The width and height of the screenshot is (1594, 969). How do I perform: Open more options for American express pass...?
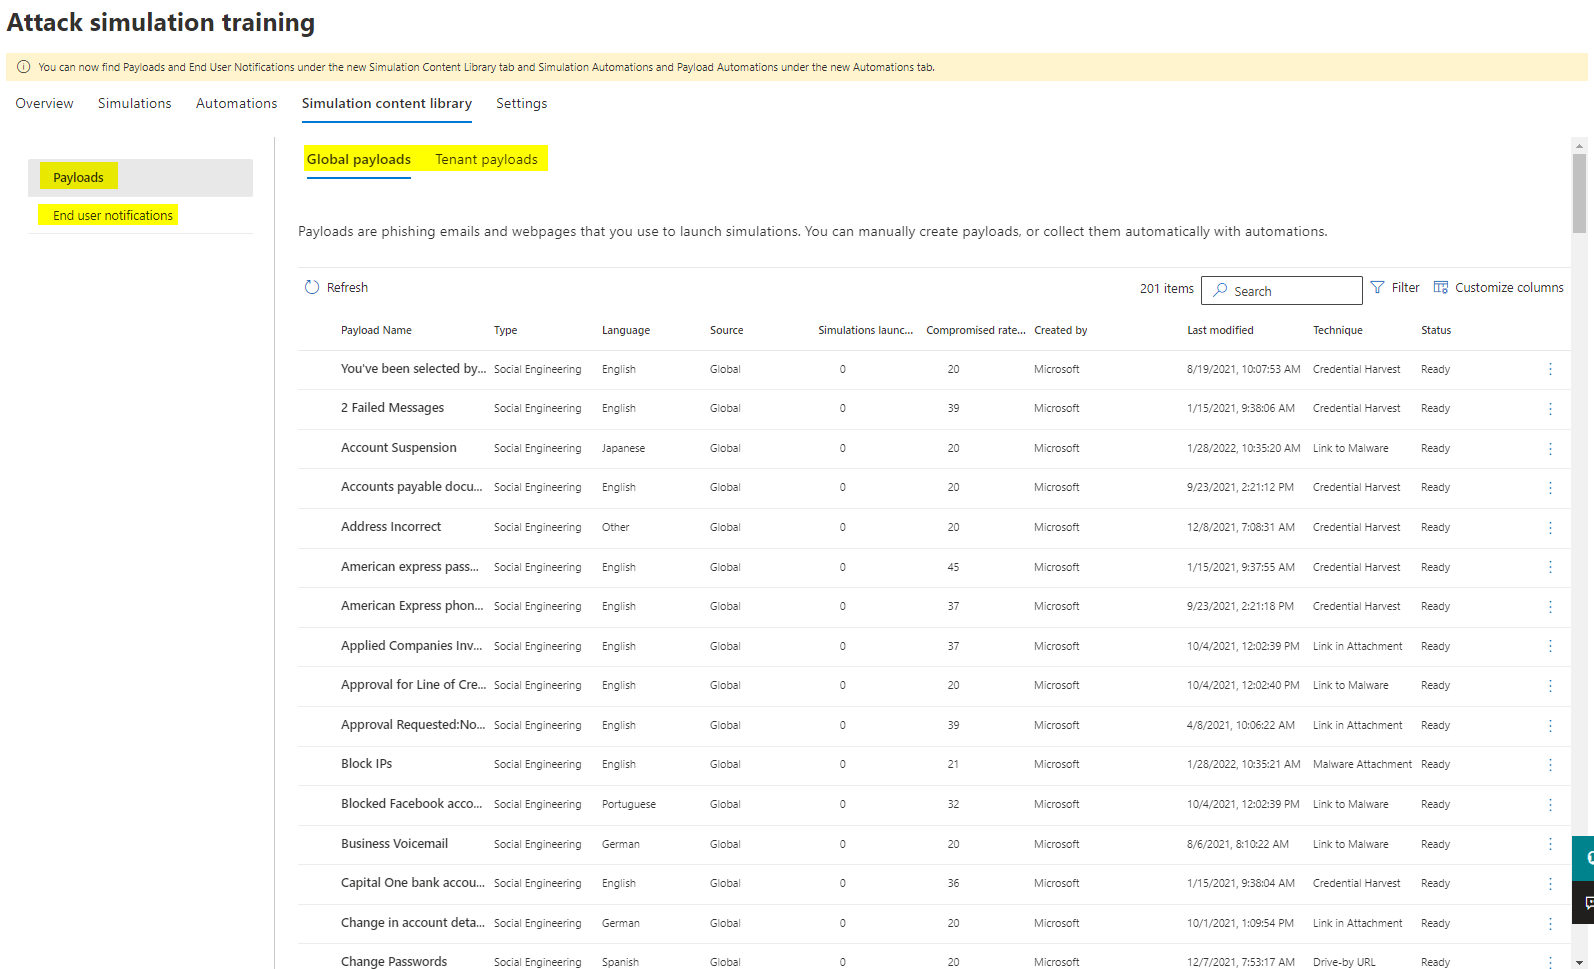point(1550,567)
